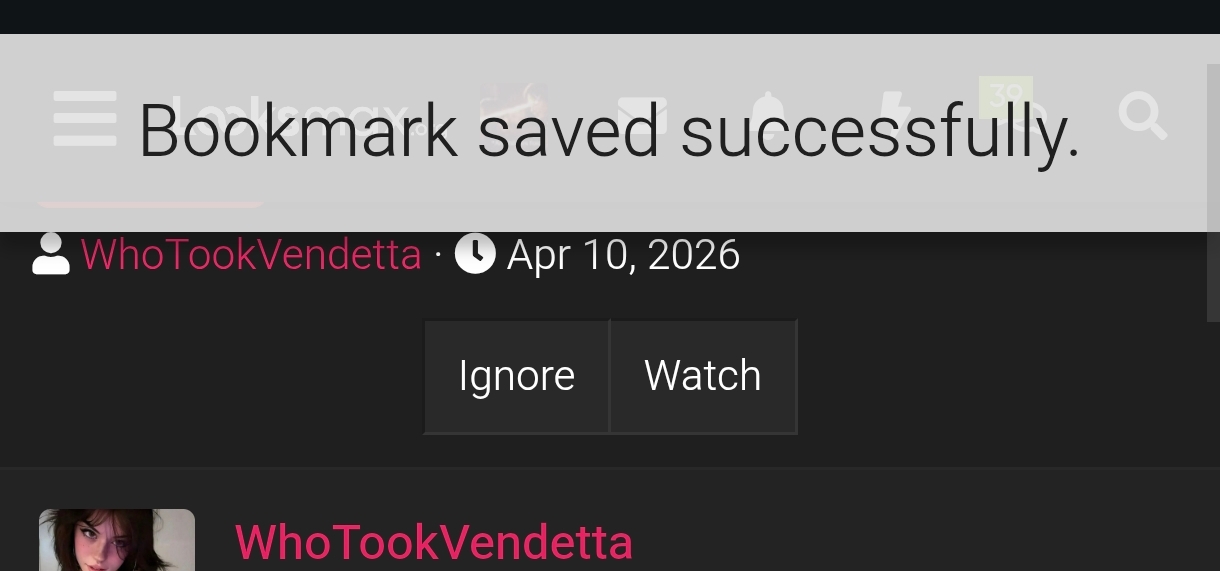Open the bell alerts icon
Screen dimensions: 1220x571
coord(768,116)
